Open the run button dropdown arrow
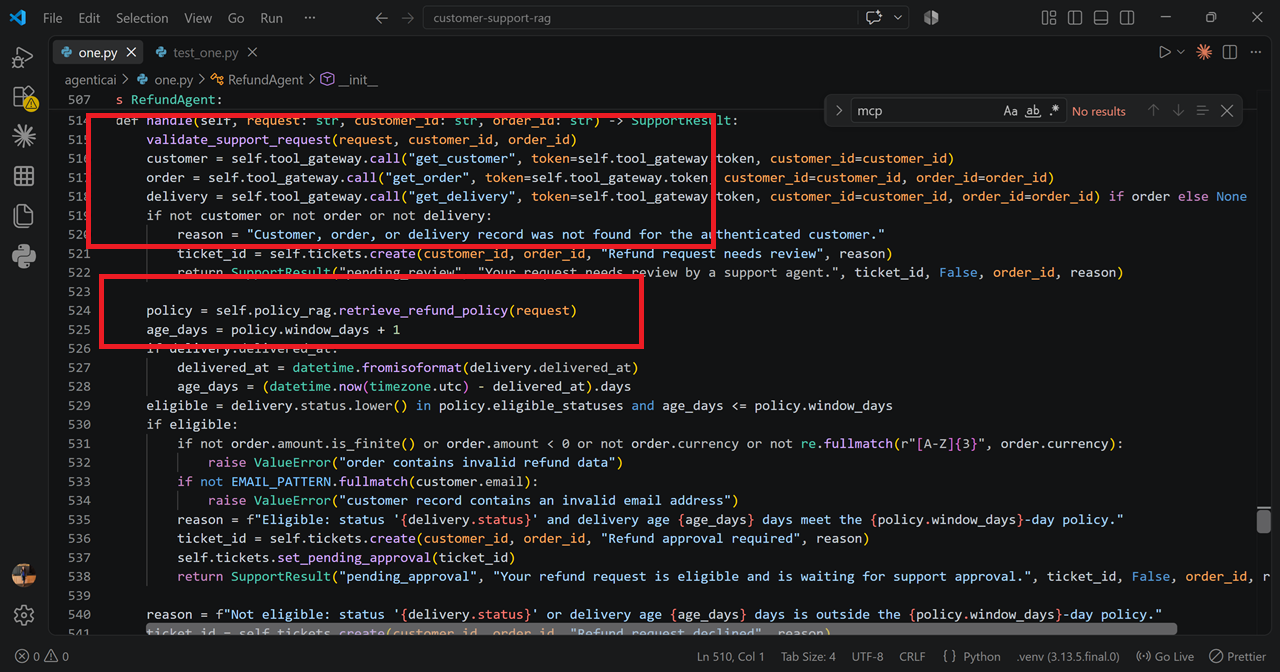The height and width of the screenshot is (672, 1280). (x=1181, y=52)
